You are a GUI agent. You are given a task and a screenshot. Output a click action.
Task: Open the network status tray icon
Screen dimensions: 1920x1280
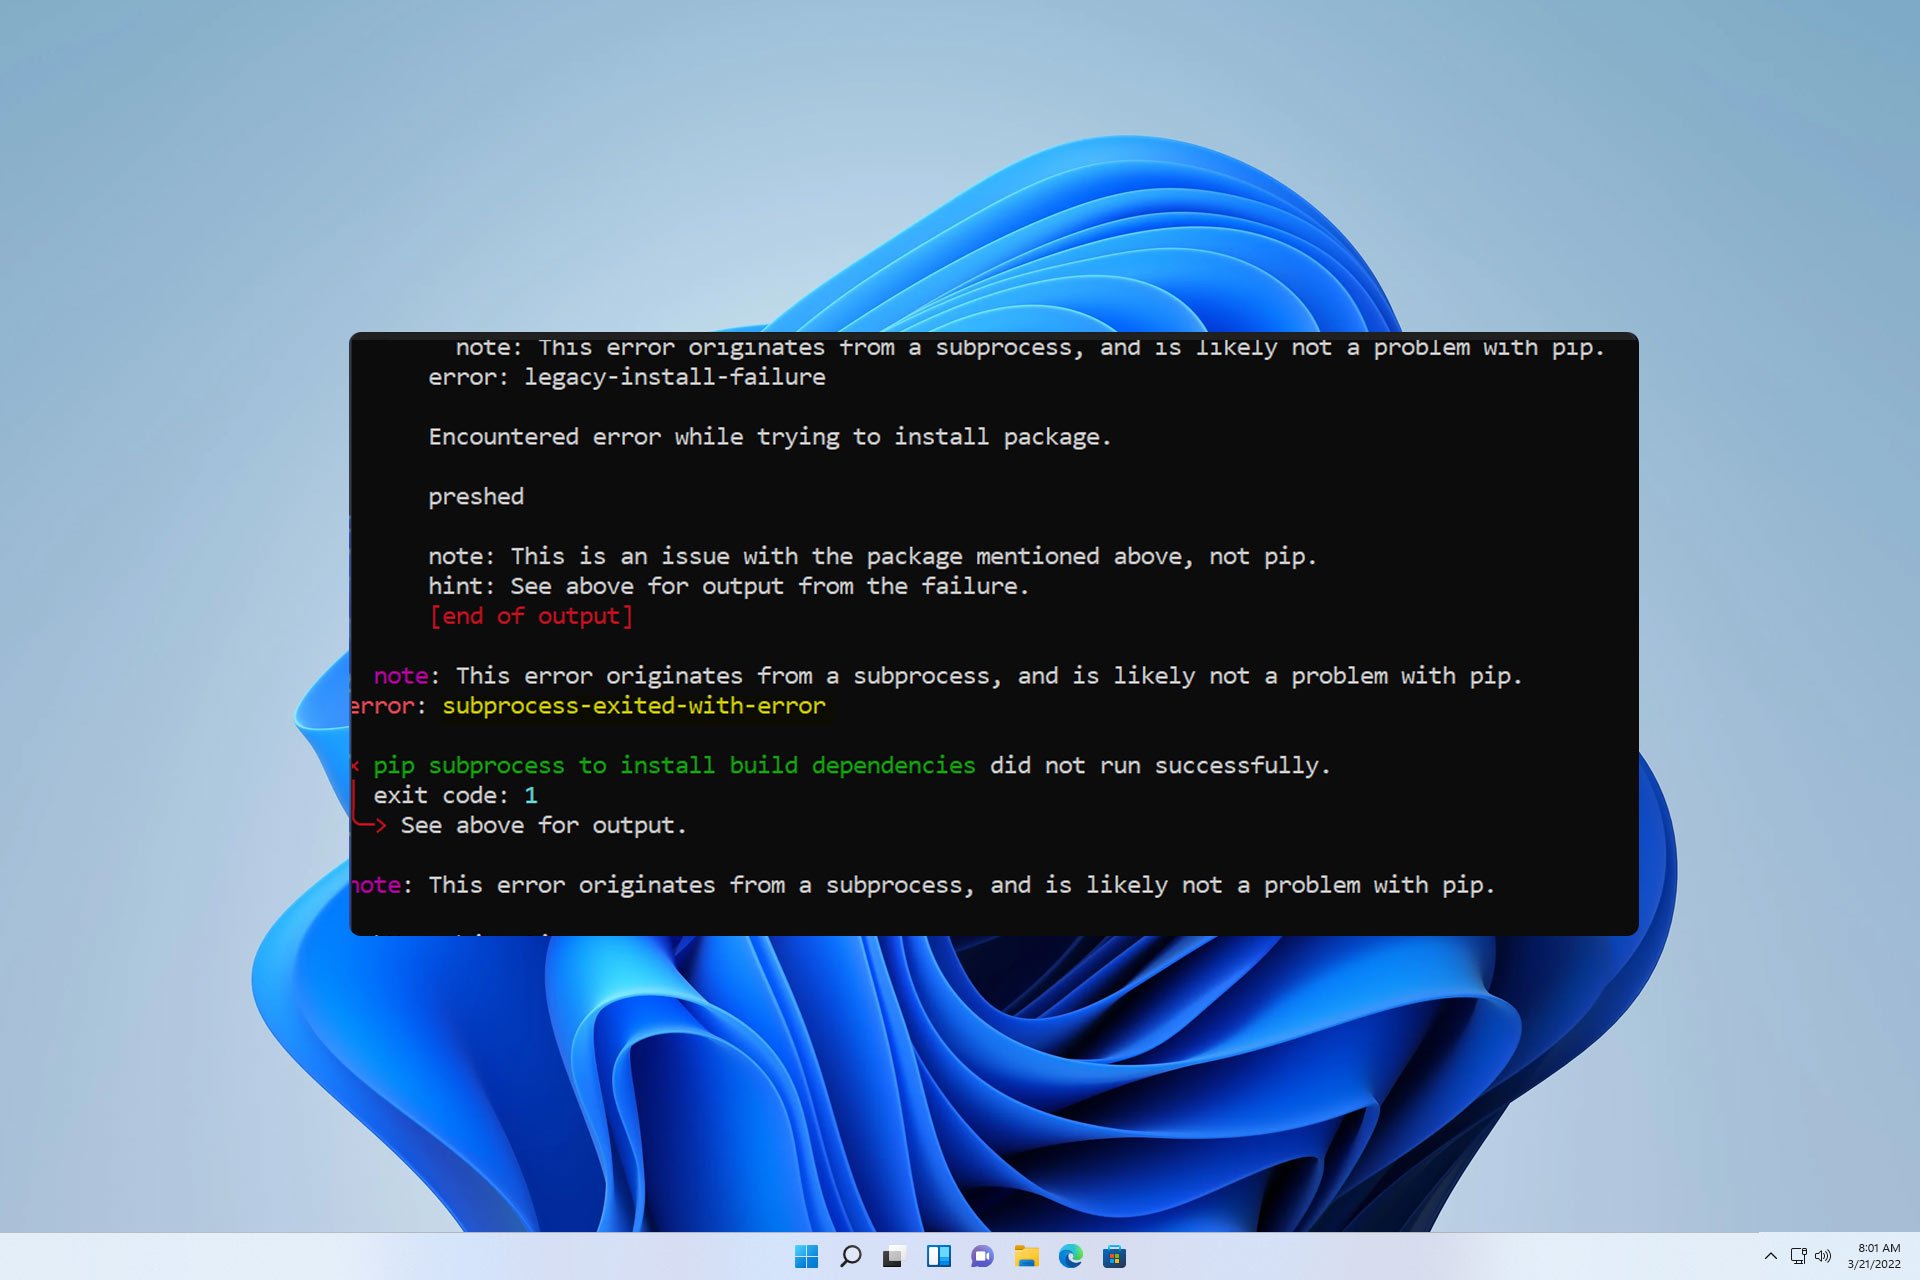tap(1798, 1256)
